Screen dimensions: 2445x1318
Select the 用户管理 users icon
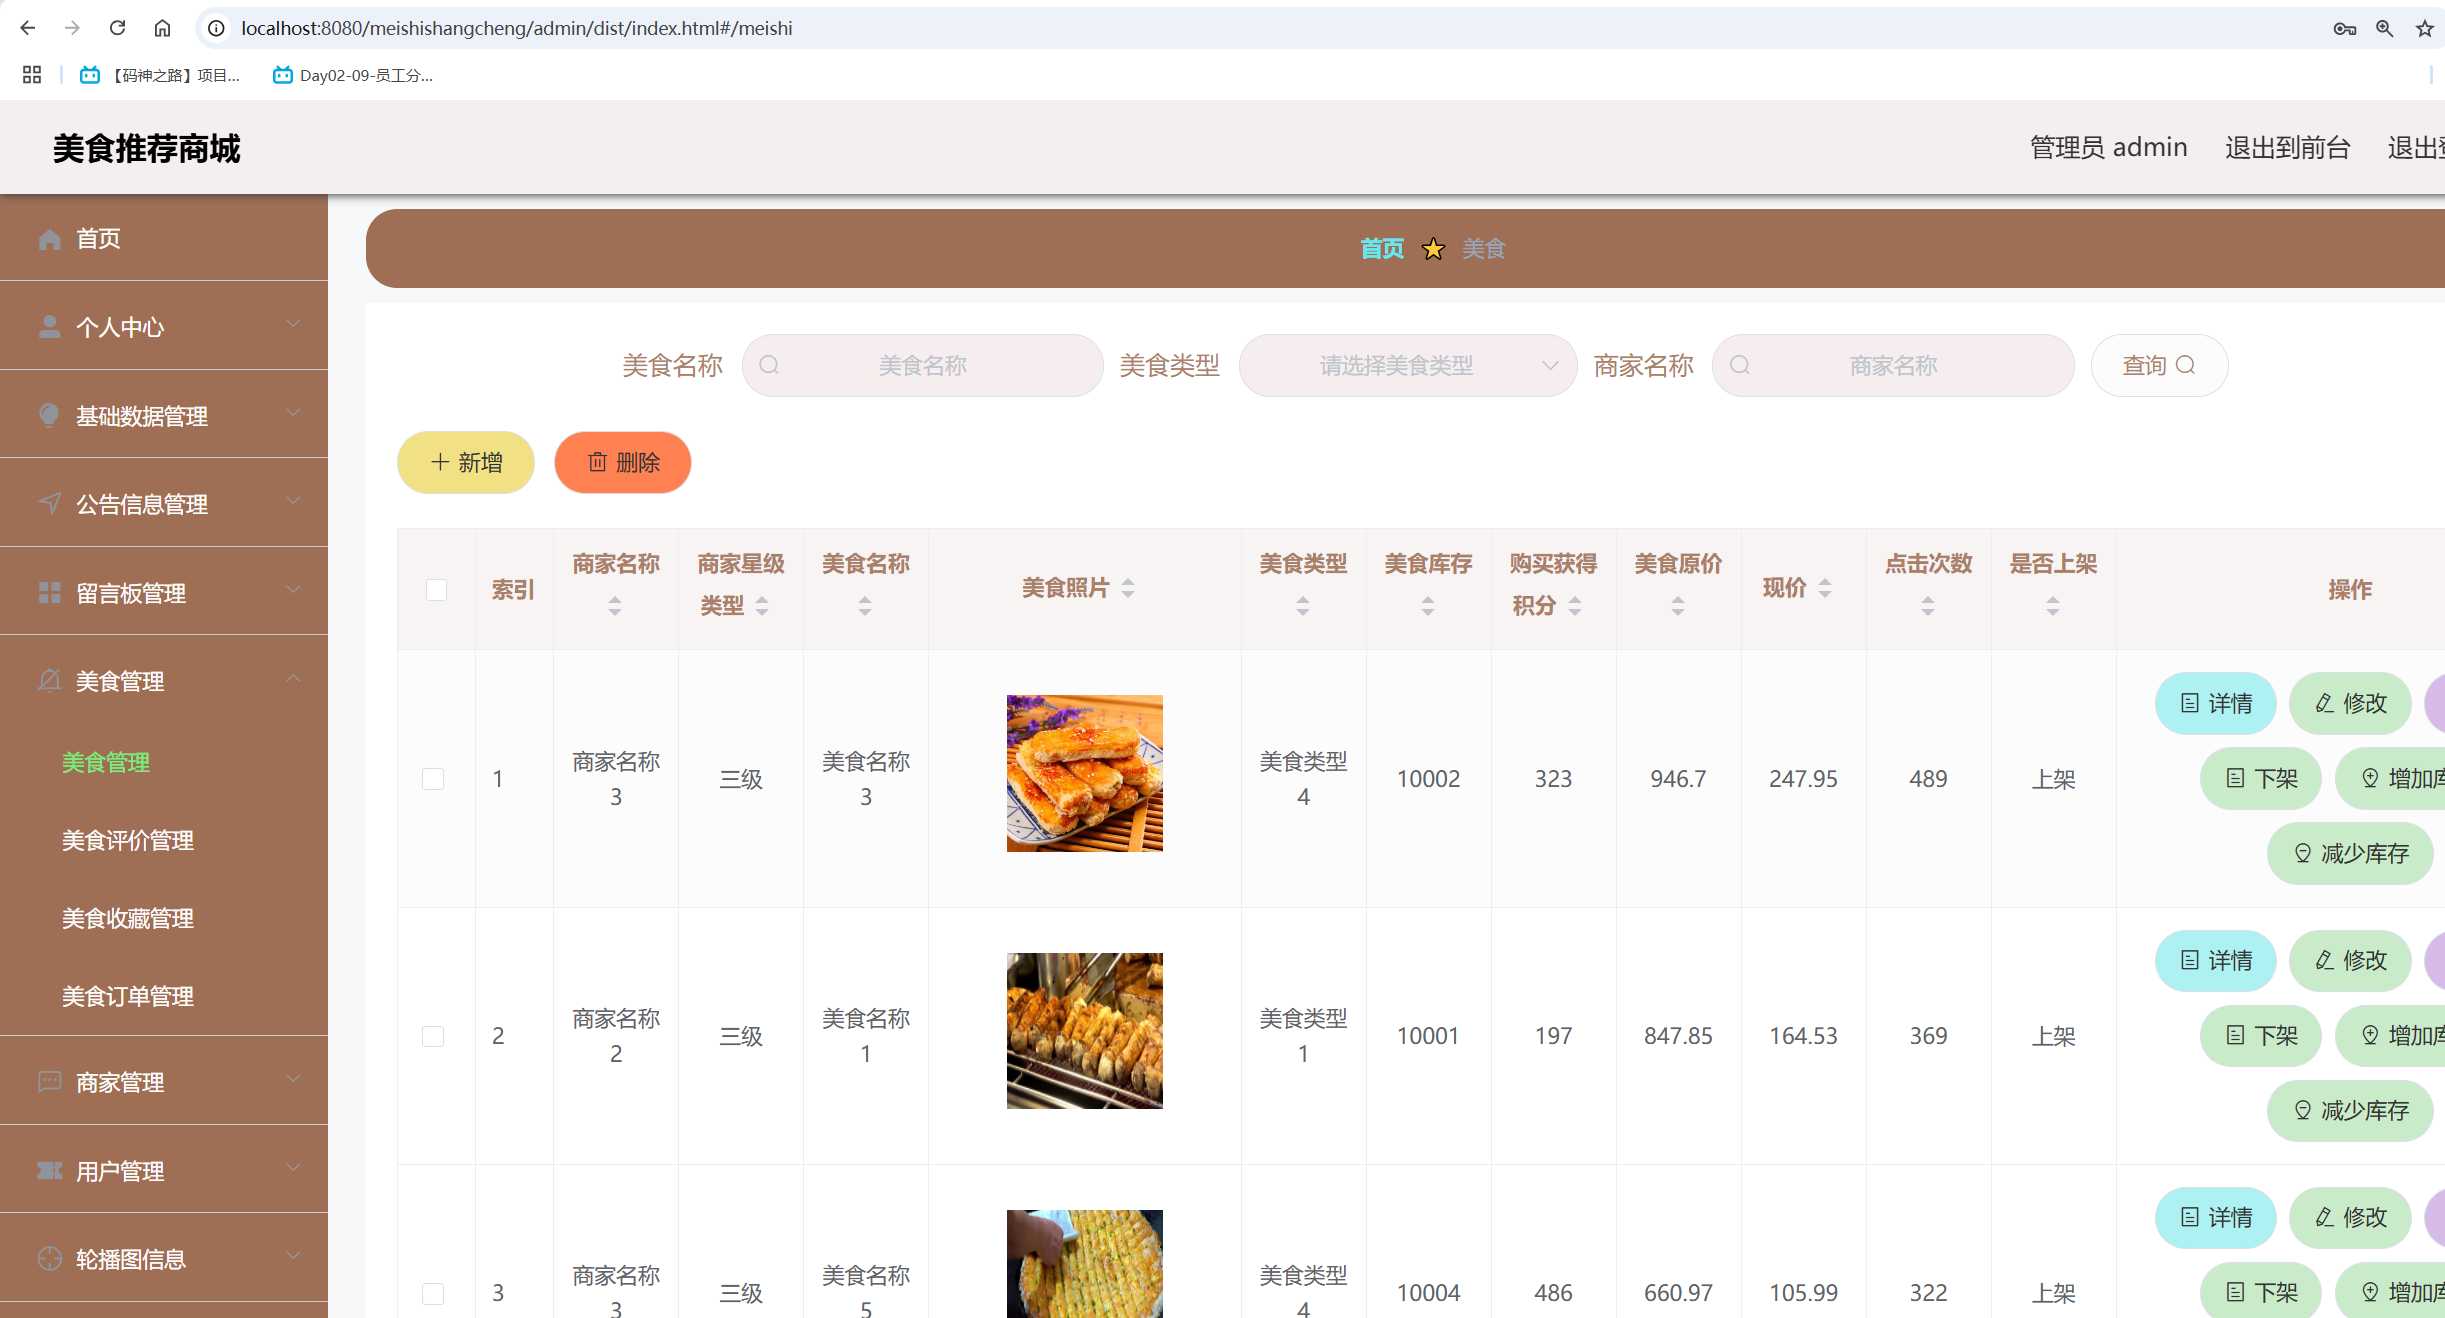pos(48,1170)
